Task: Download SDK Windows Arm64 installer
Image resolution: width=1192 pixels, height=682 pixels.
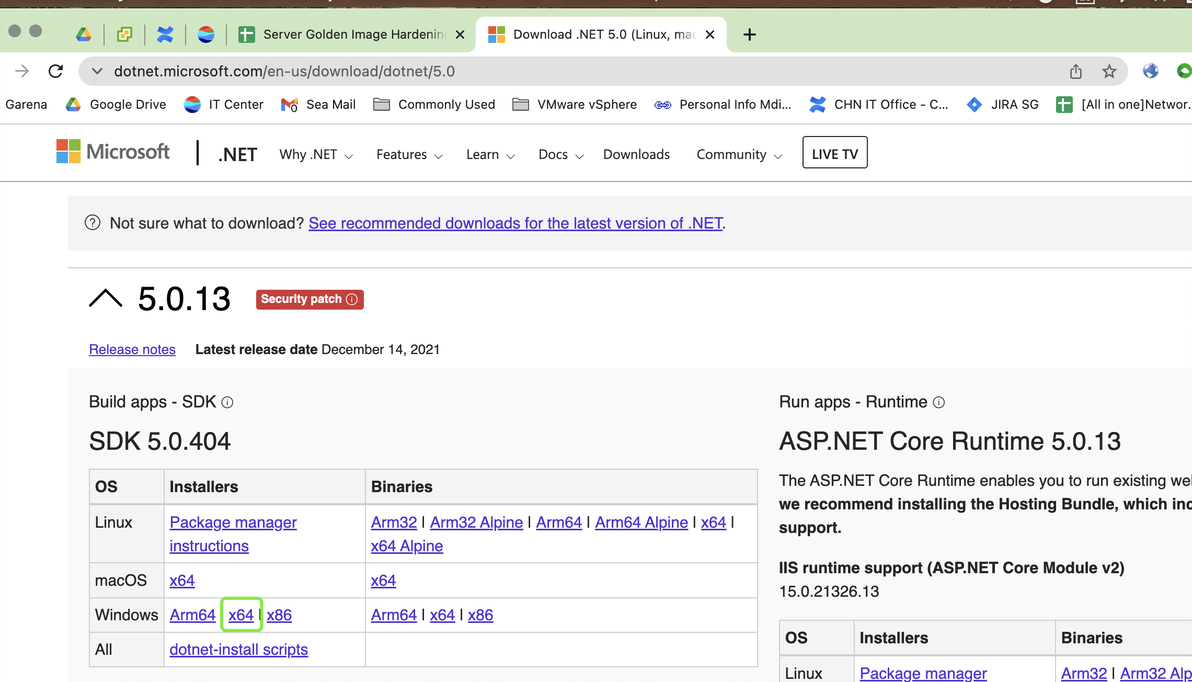Action: click(192, 614)
